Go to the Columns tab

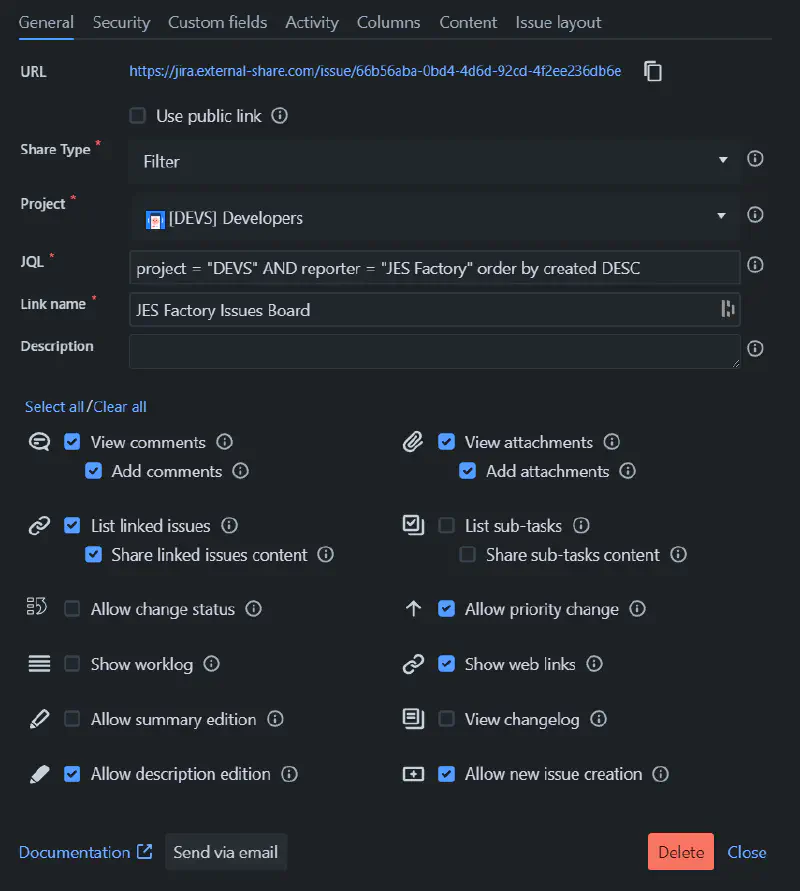[x=389, y=23]
